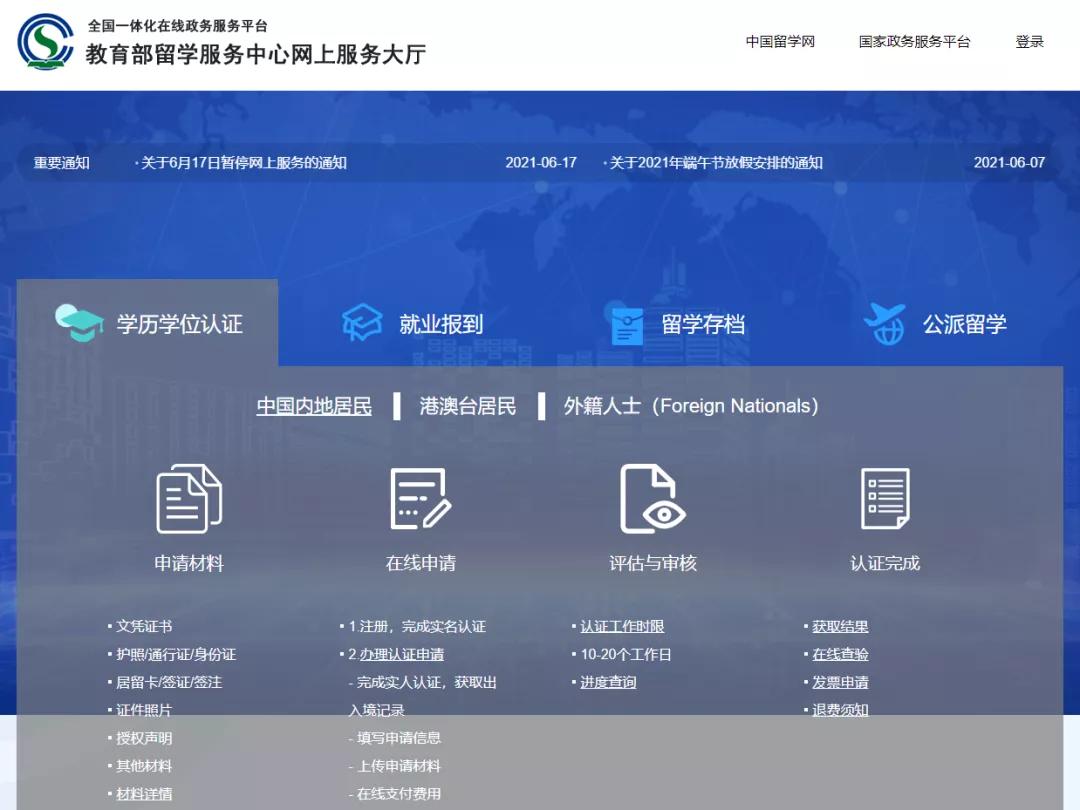1080x810 pixels.
Task: Open the 在线查询 link
Action: (843, 654)
